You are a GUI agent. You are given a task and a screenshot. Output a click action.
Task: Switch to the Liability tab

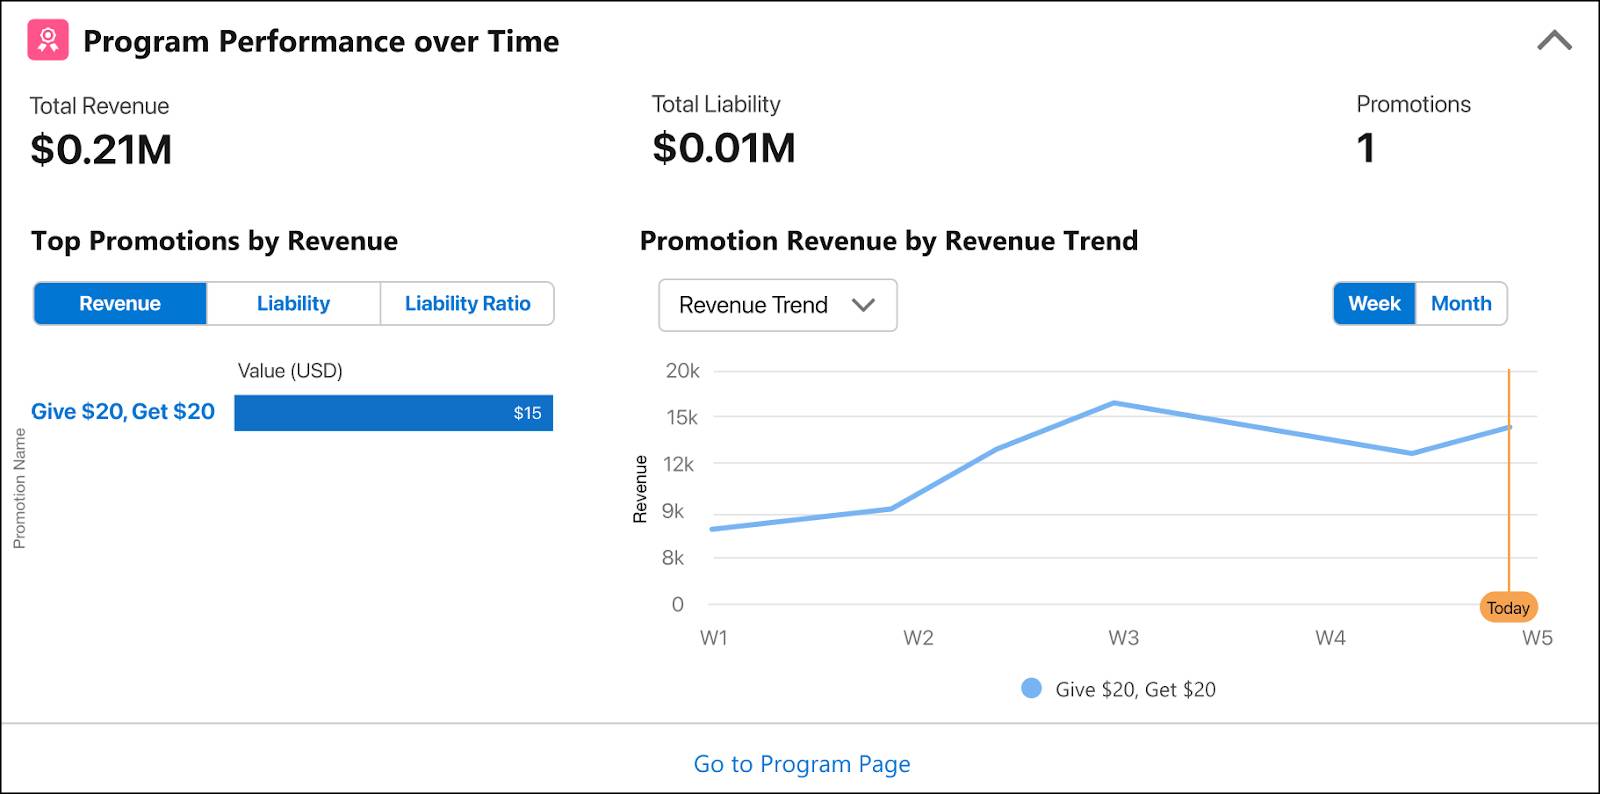click(293, 303)
